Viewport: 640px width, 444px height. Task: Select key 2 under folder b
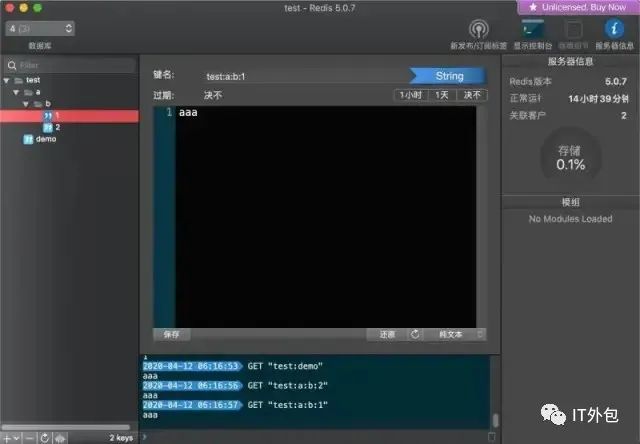[69, 128]
